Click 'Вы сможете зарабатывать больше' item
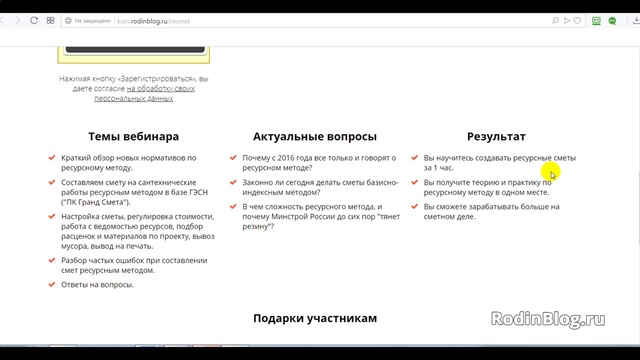The height and width of the screenshot is (360, 640). tap(491, 211)
